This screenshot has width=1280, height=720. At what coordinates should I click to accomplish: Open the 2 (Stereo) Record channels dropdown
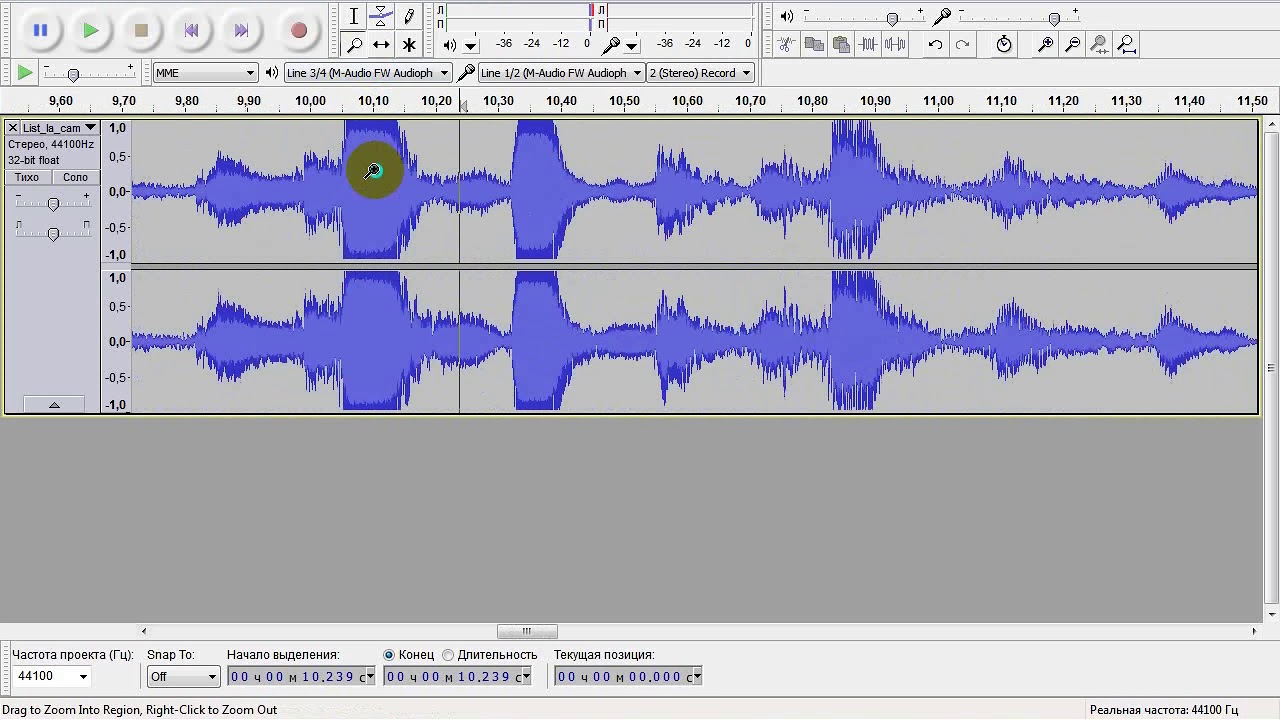pyautogui.click(x=700, y=73)
